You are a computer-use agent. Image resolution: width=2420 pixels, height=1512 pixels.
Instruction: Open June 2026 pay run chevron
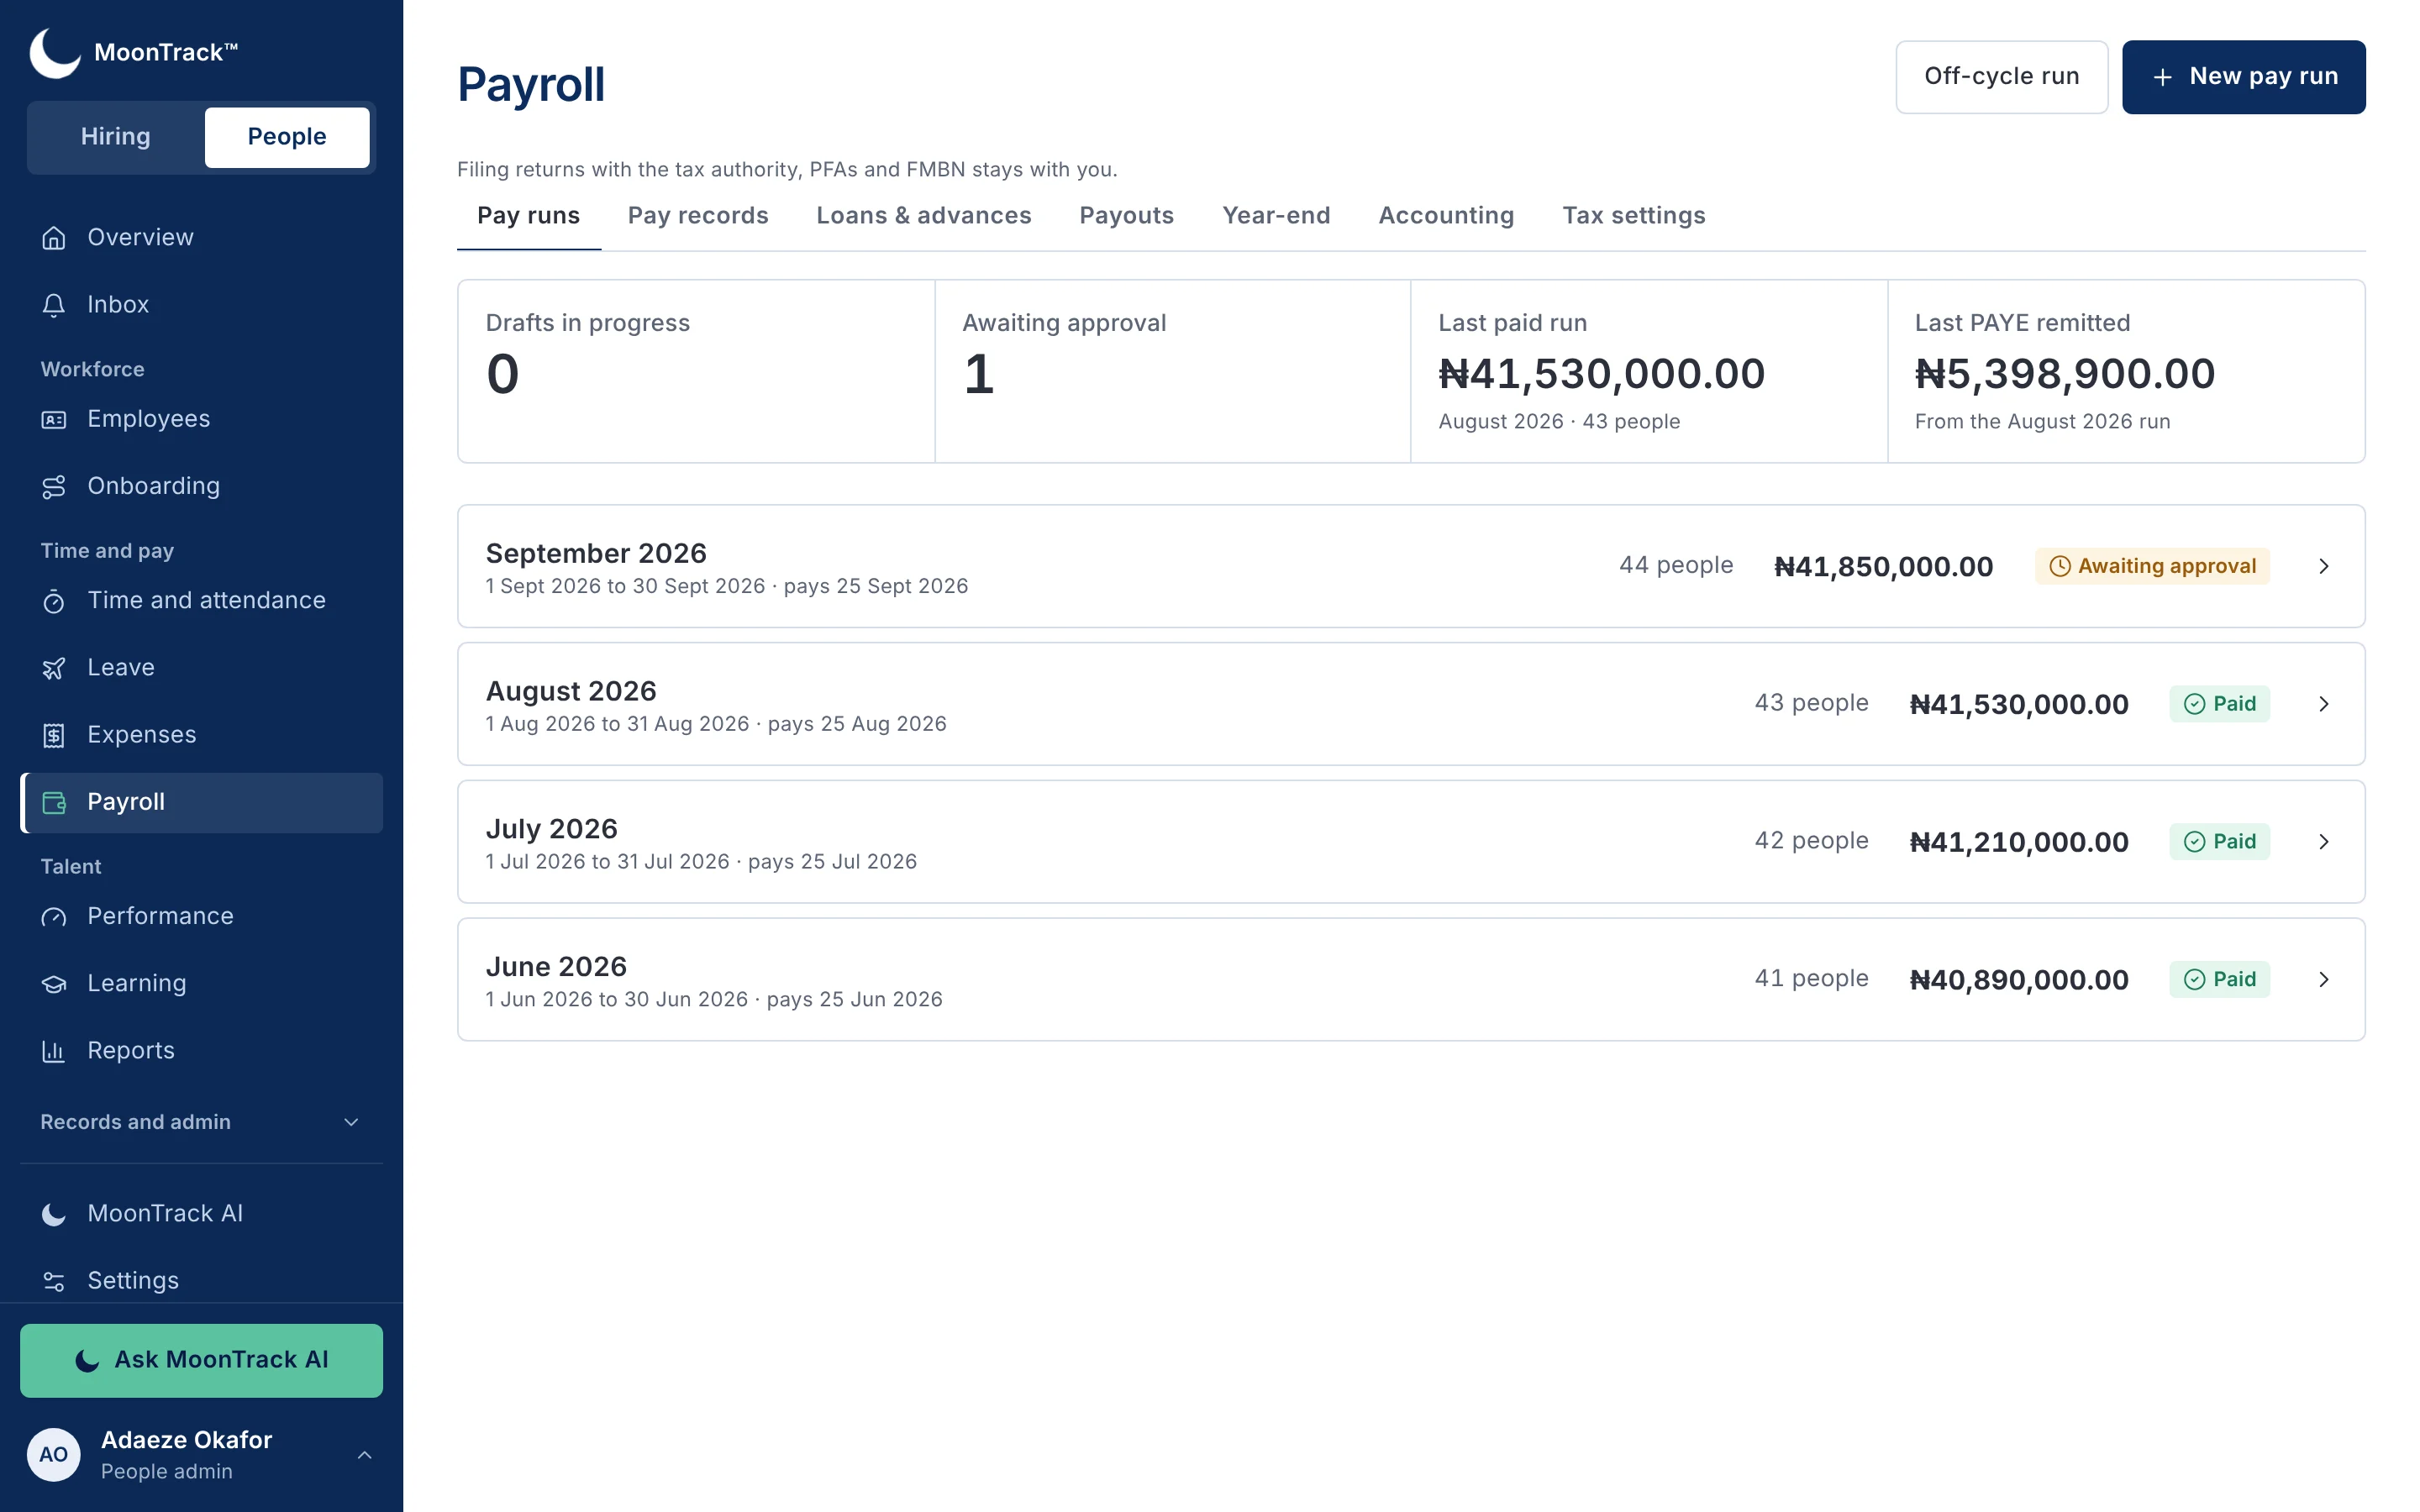(x=2324, y=980)
